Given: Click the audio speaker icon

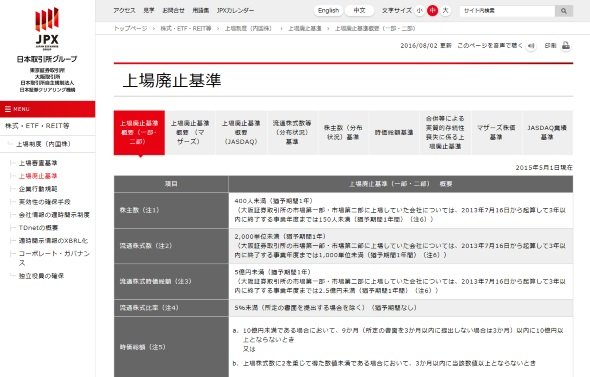Looking at the screenshot, I should point(531,46).
